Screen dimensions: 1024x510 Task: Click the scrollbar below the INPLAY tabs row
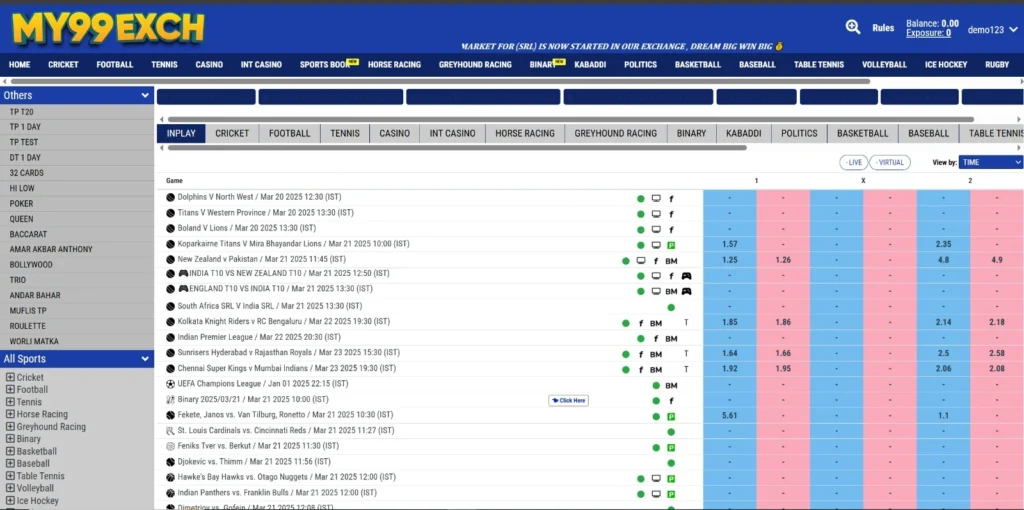(457, 148)
